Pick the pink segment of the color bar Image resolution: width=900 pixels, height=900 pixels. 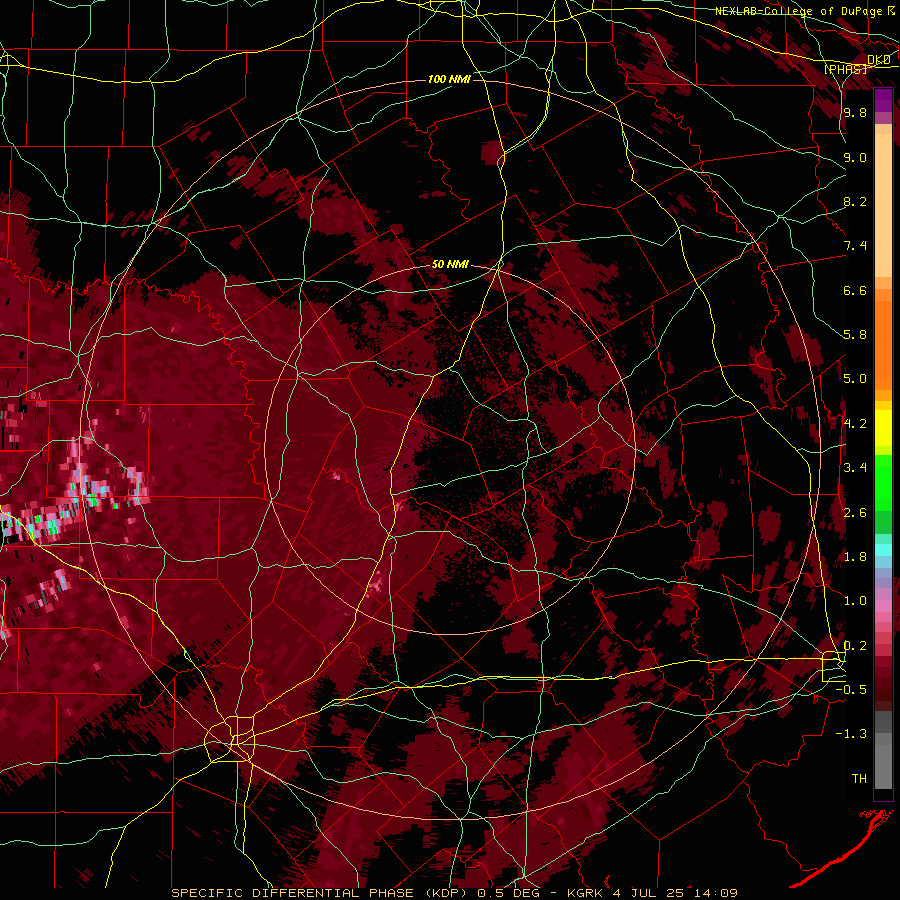(883, 606)
